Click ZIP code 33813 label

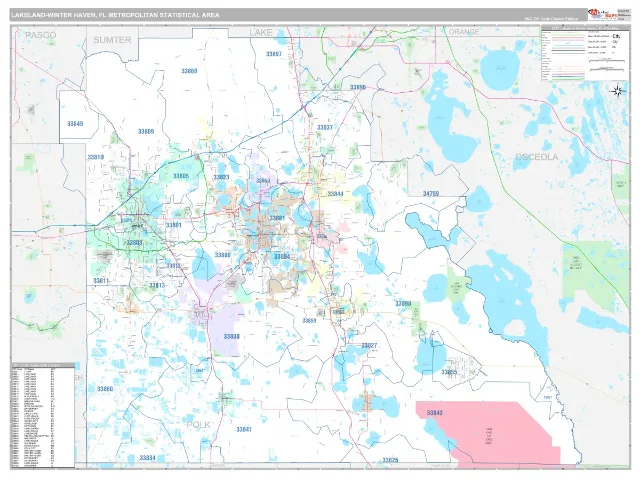pyautogui.click(x=157, y=285)
